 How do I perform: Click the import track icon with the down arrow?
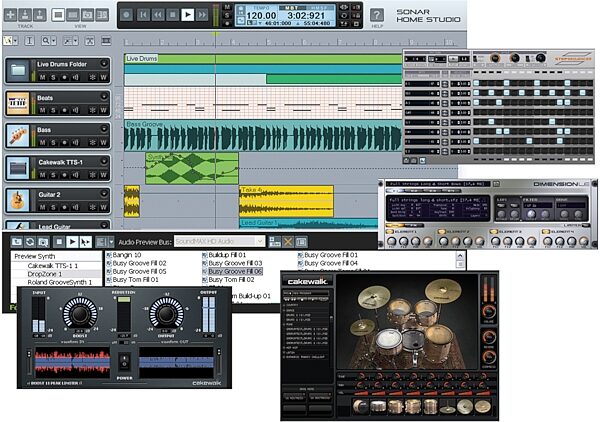click(25, 15)
